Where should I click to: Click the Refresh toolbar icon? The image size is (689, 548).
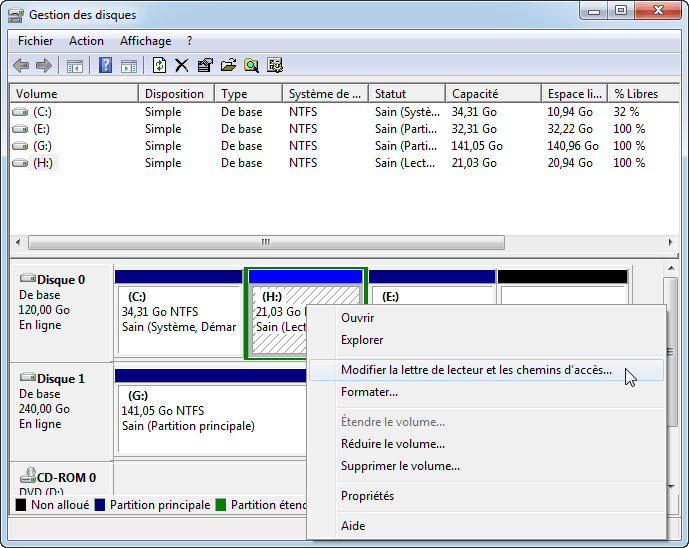(159, 65)
